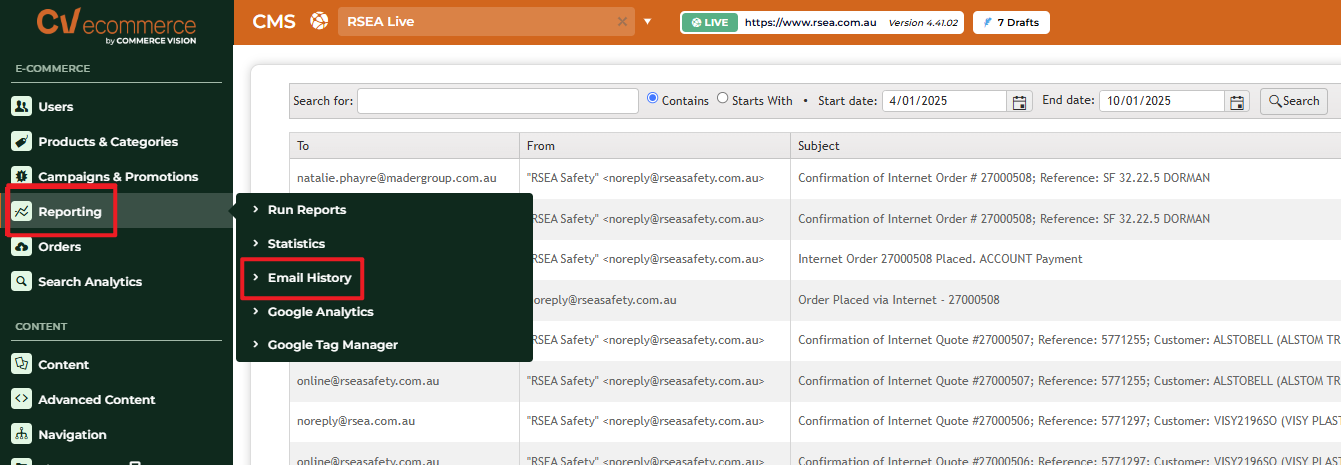Click the End date input field

point(1161,101)
